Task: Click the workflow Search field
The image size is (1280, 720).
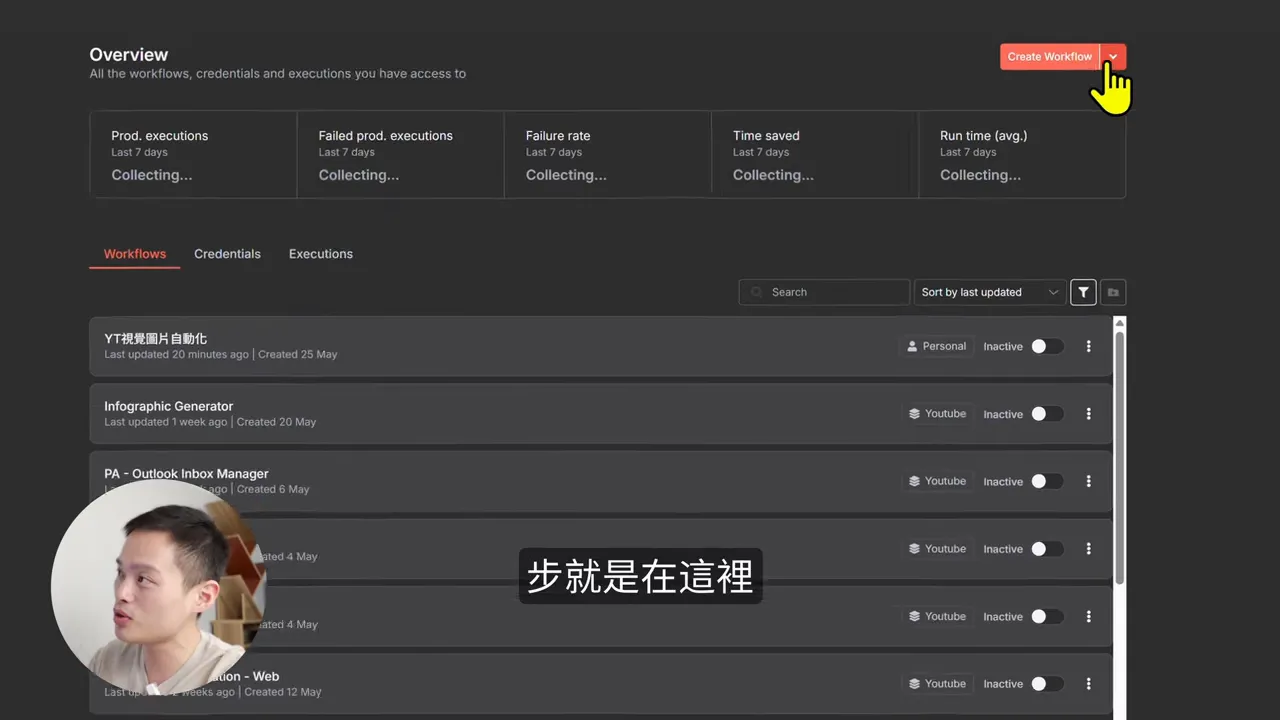Action: coord(824,292)
